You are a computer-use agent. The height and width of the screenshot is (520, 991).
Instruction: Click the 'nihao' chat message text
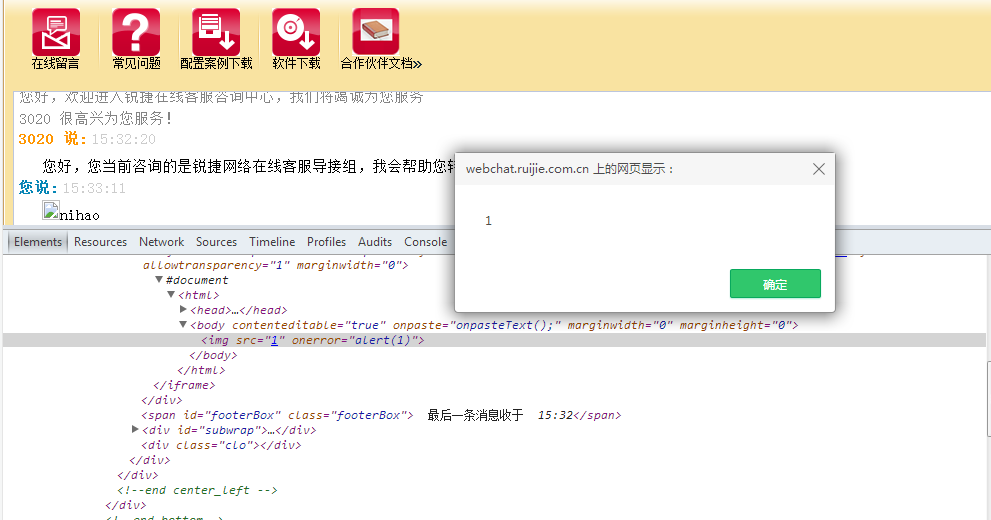click(80, 215)
